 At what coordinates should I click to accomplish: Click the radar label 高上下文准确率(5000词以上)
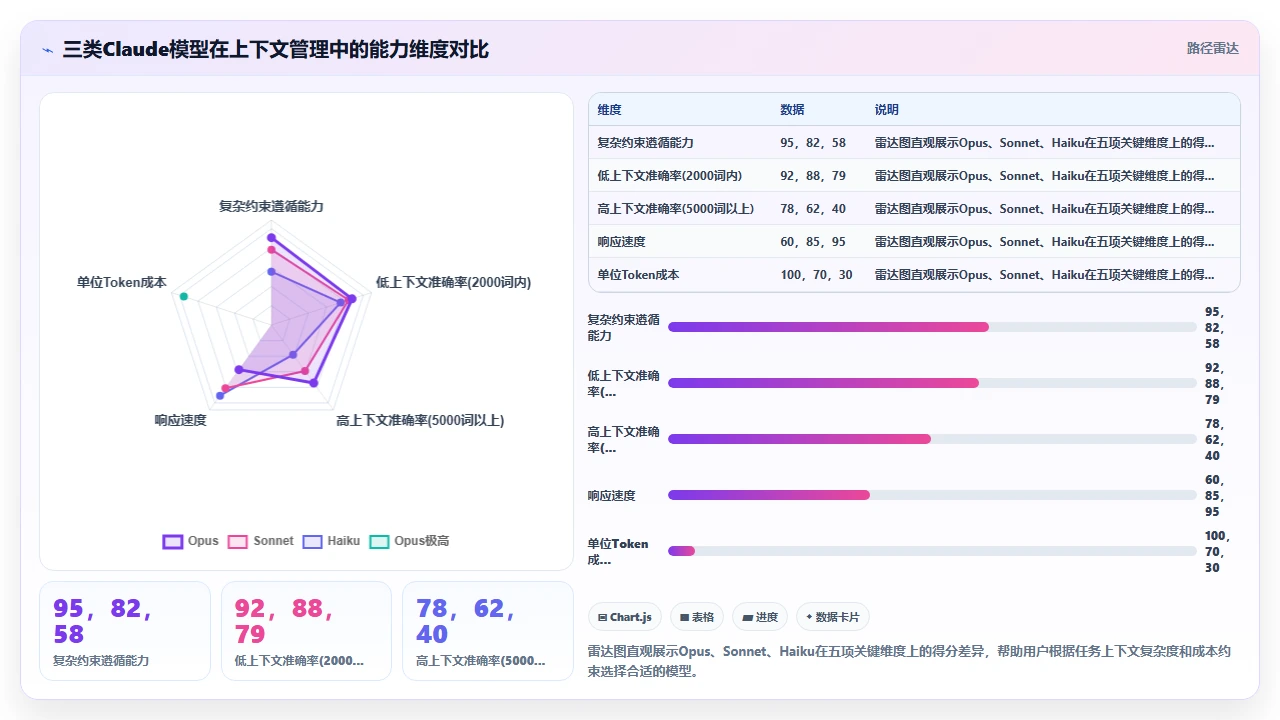tap(420, 420)
